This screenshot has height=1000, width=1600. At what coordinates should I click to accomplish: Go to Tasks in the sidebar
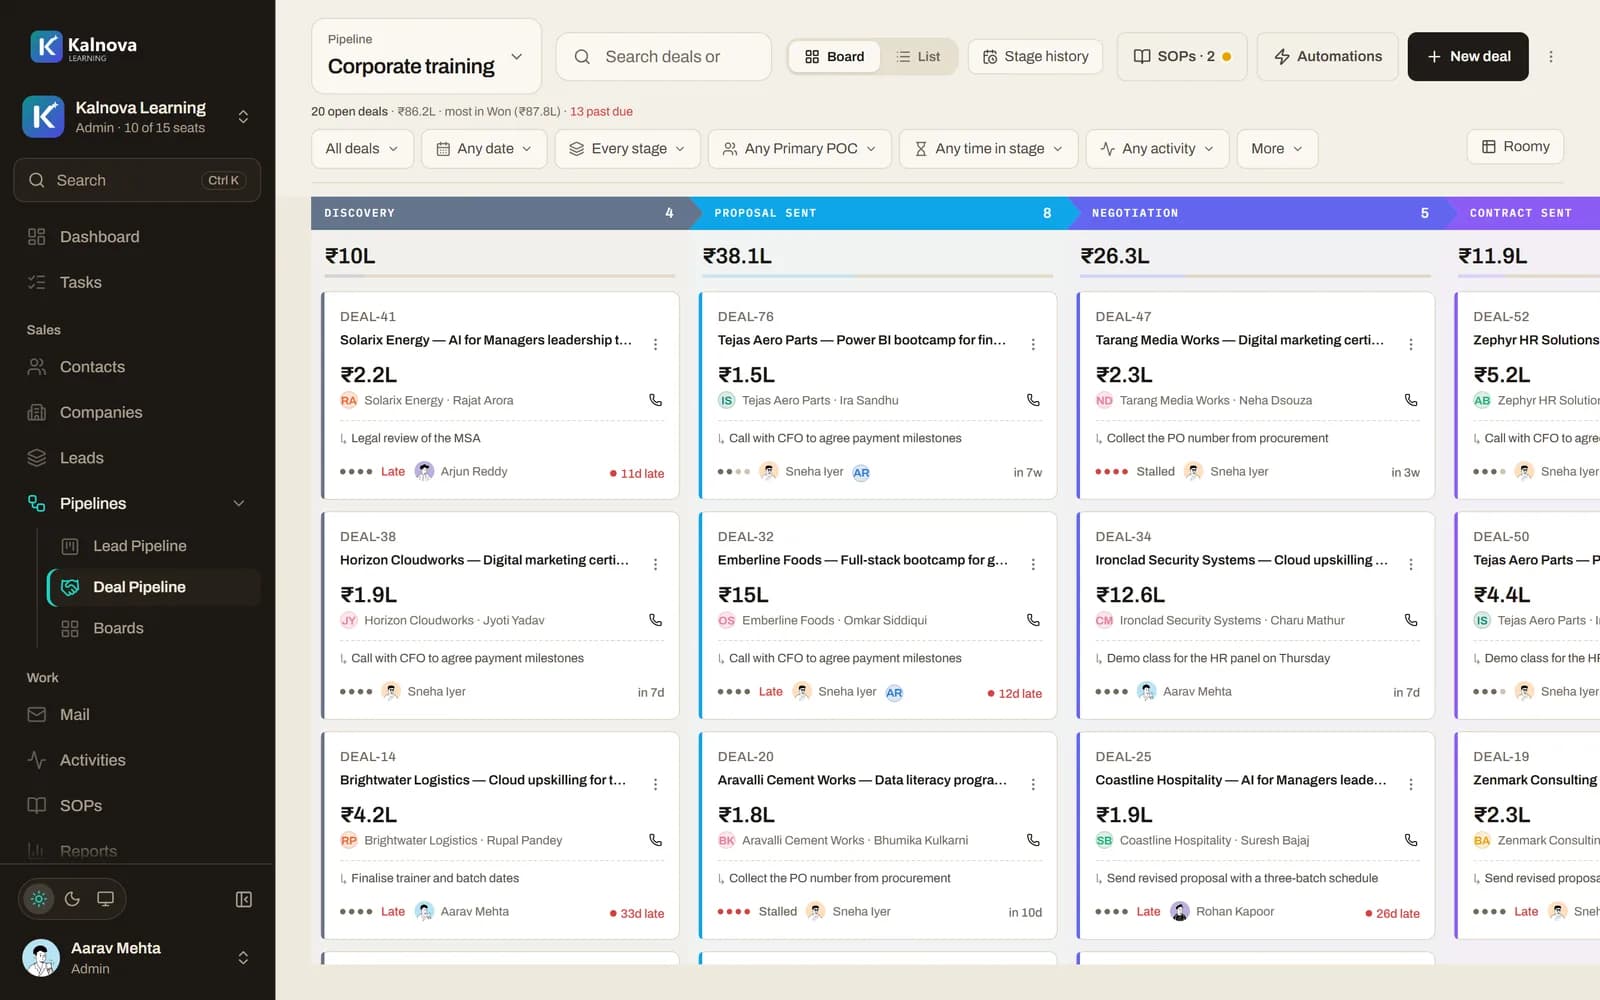click(137, 283)
